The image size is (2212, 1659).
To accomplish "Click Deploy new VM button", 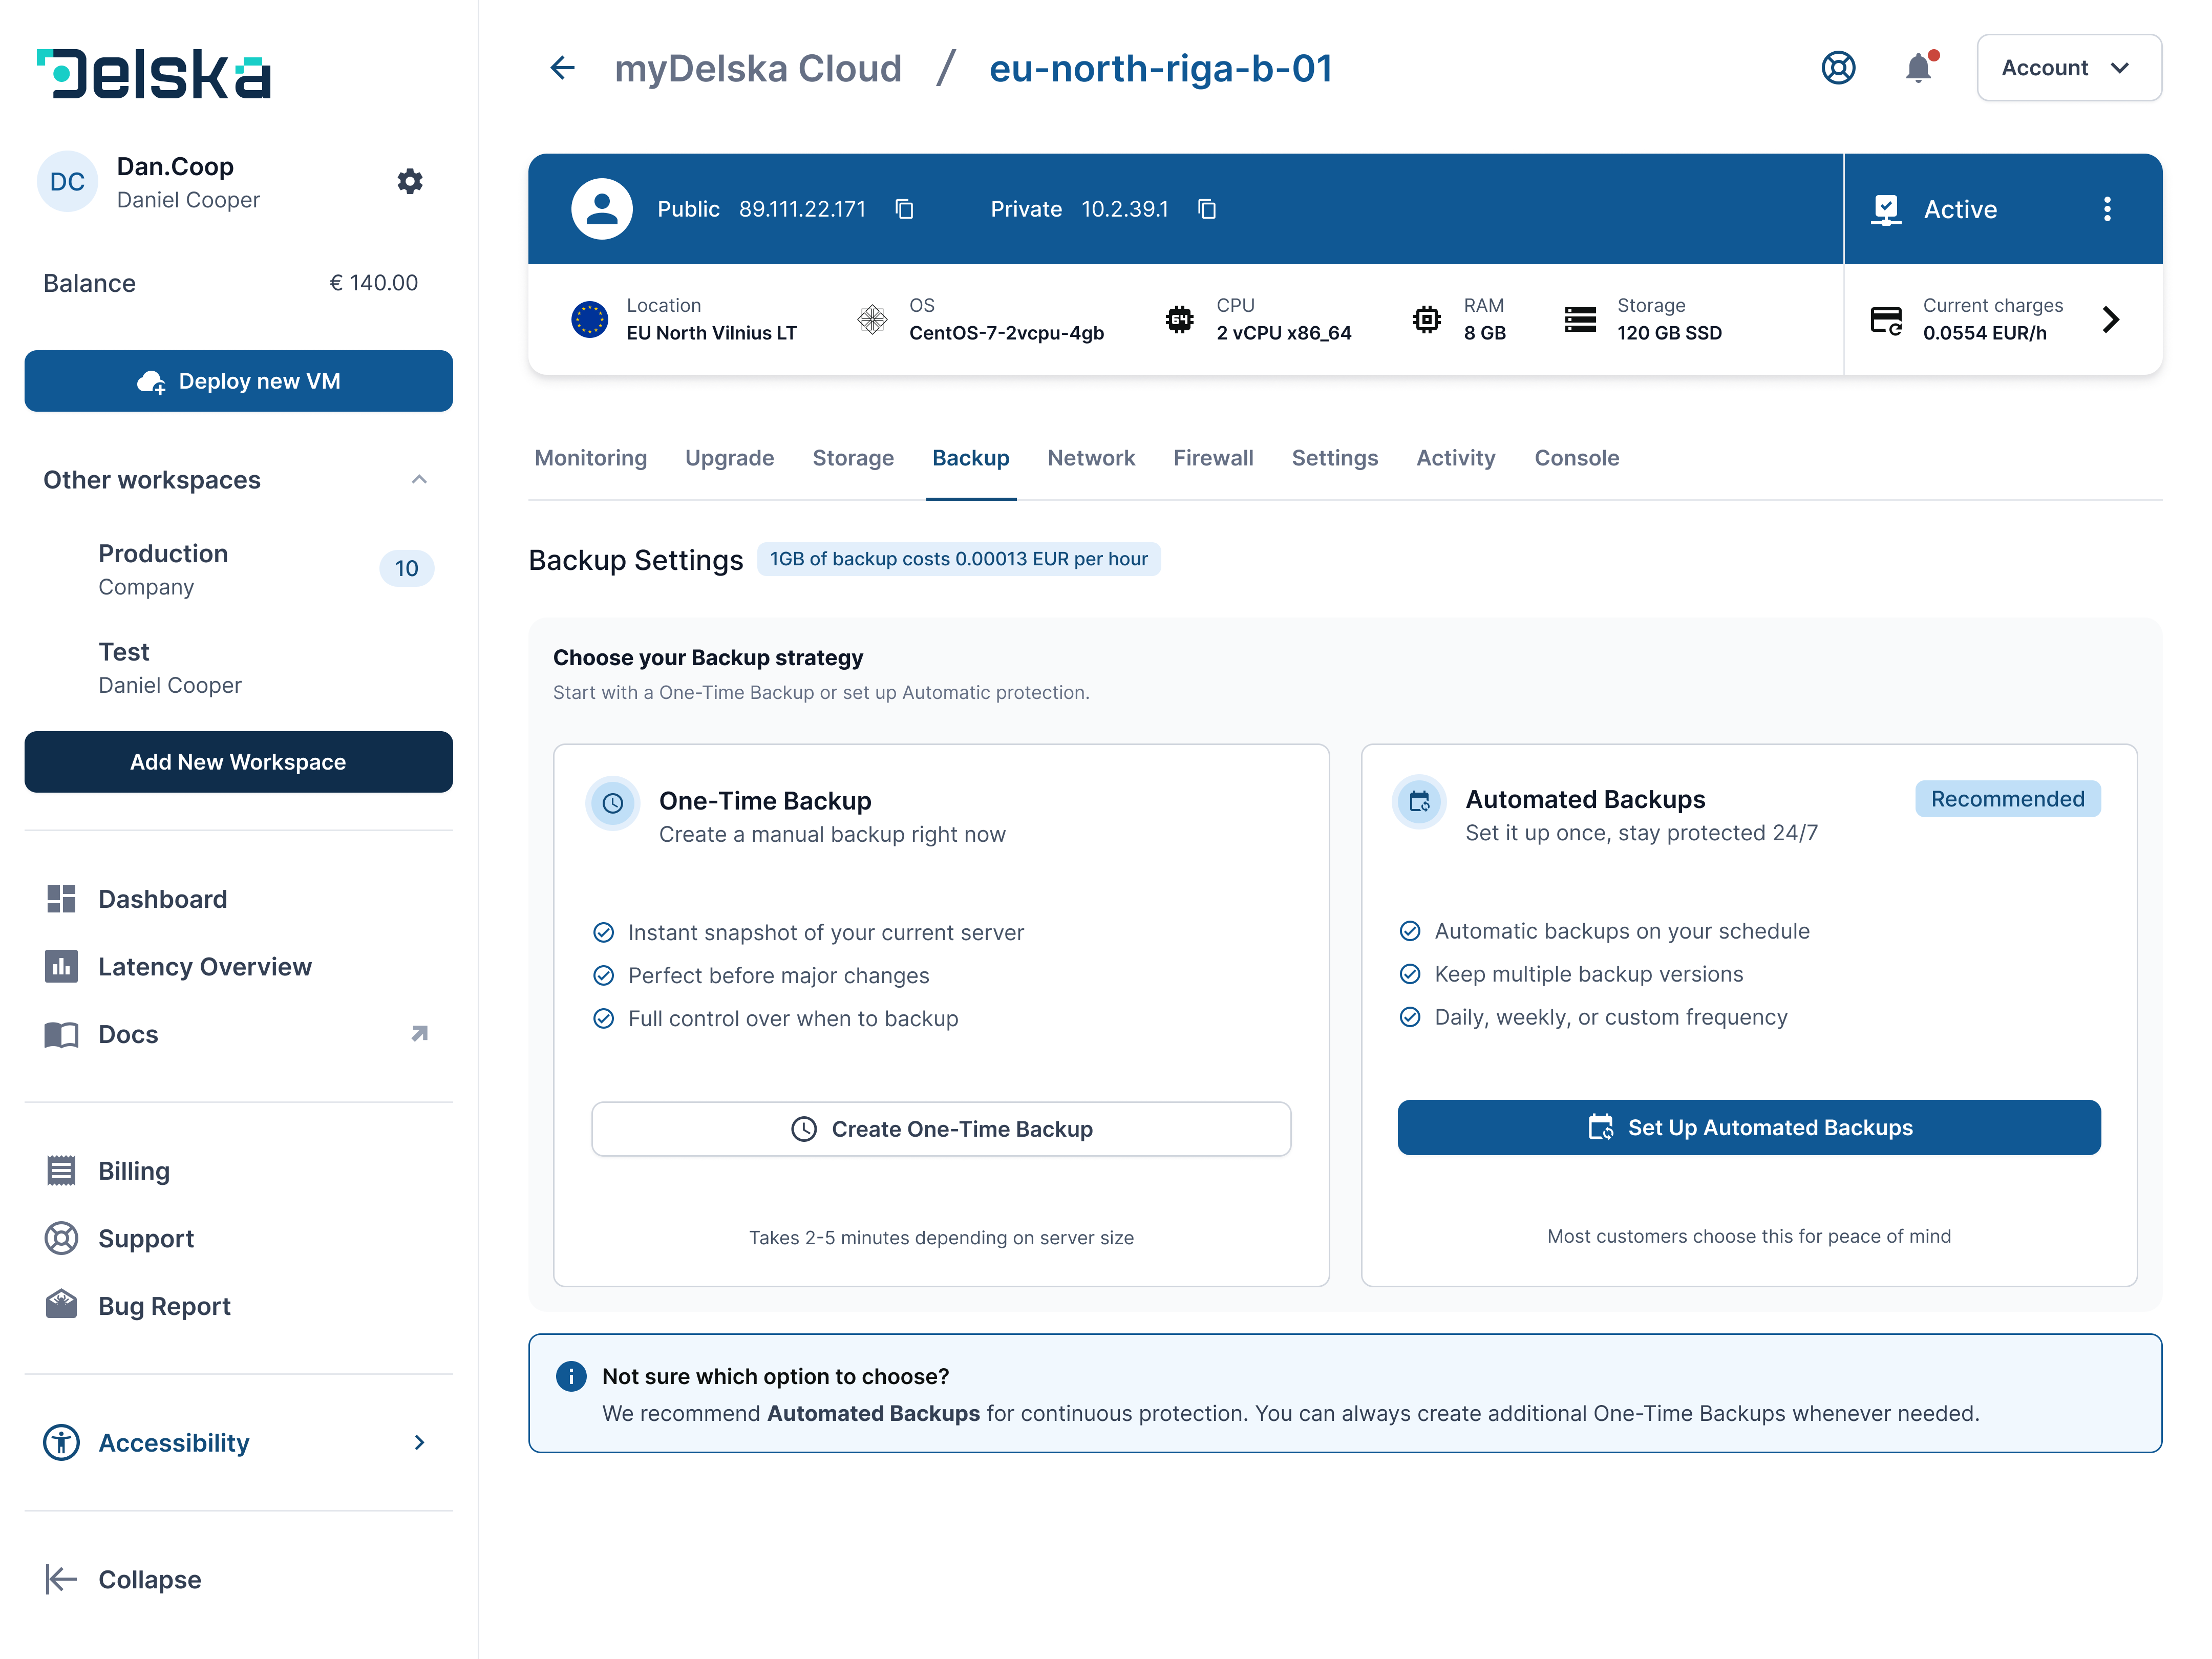I will tap(238, 381).
